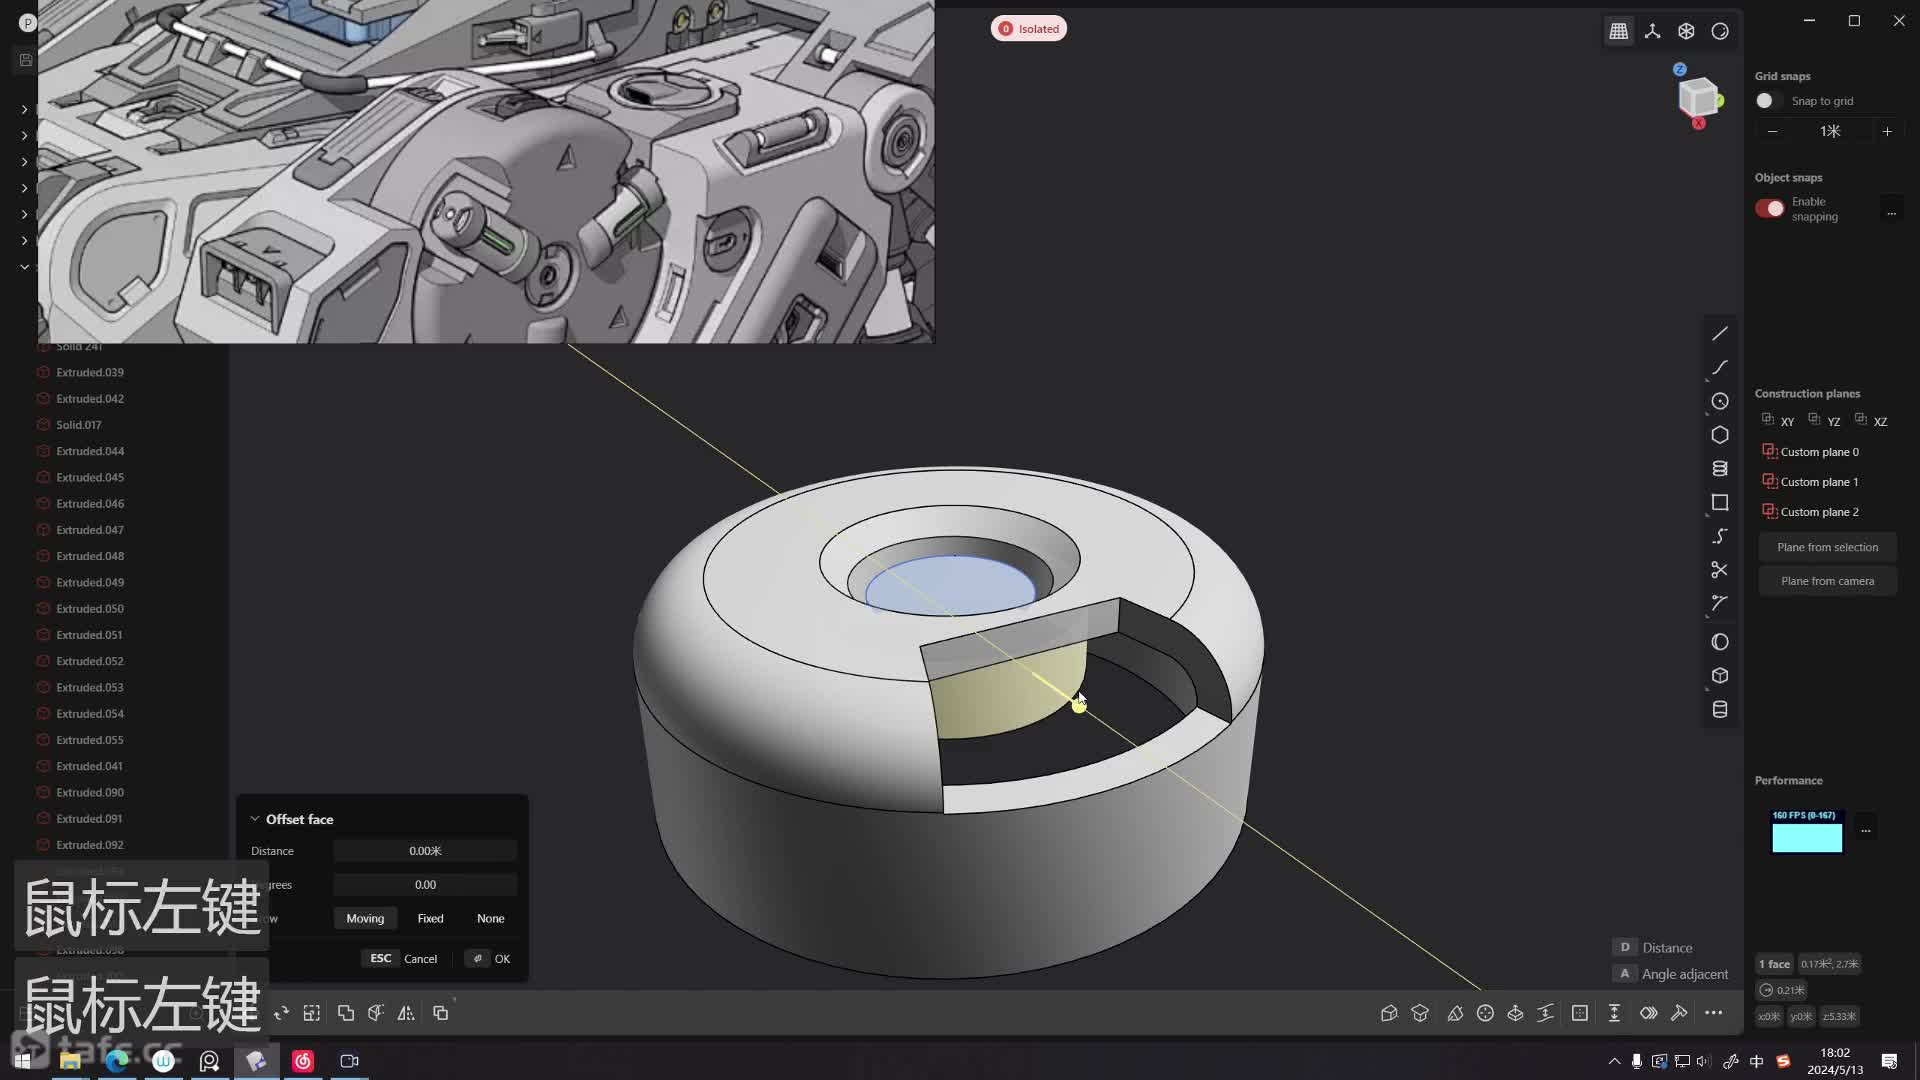
Task: Click the duplicate tool icon
Action: click(x=441, y=1013)
